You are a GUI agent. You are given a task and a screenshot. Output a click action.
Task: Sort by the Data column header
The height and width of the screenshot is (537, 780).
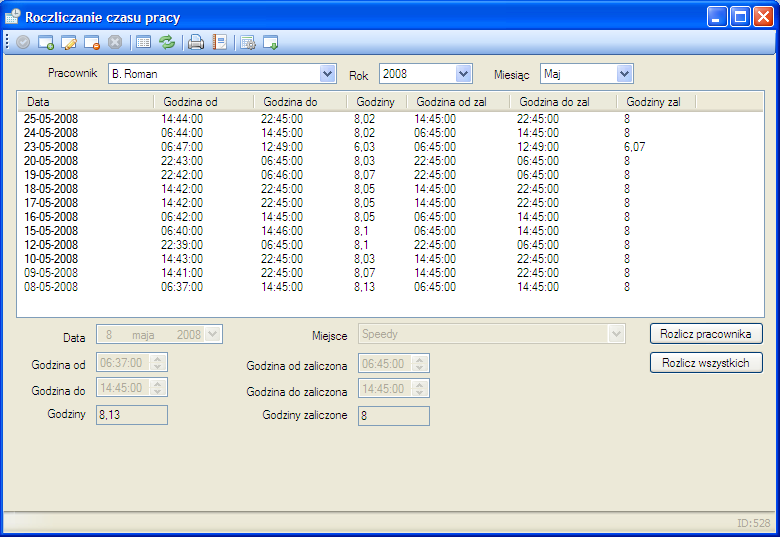coord(86,102)
